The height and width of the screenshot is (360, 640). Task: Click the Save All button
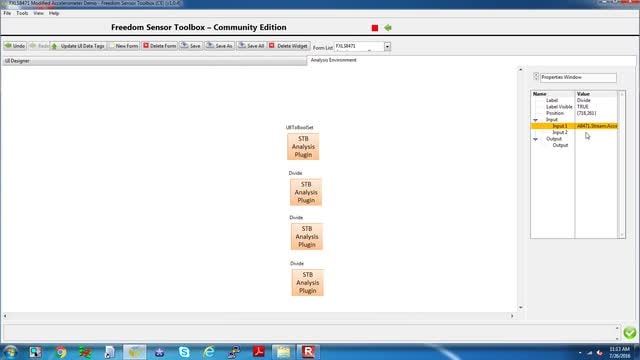coord(251,46)
